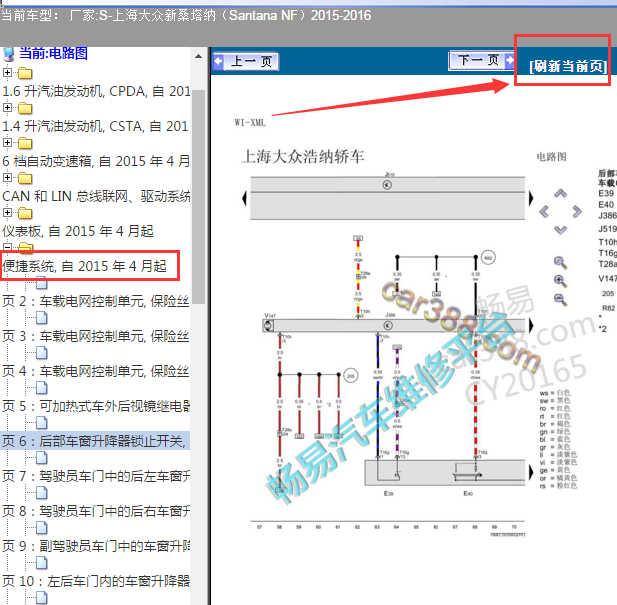617x605 pixels.
Task: Click document icon above 页 9
Action: point(42,528)
